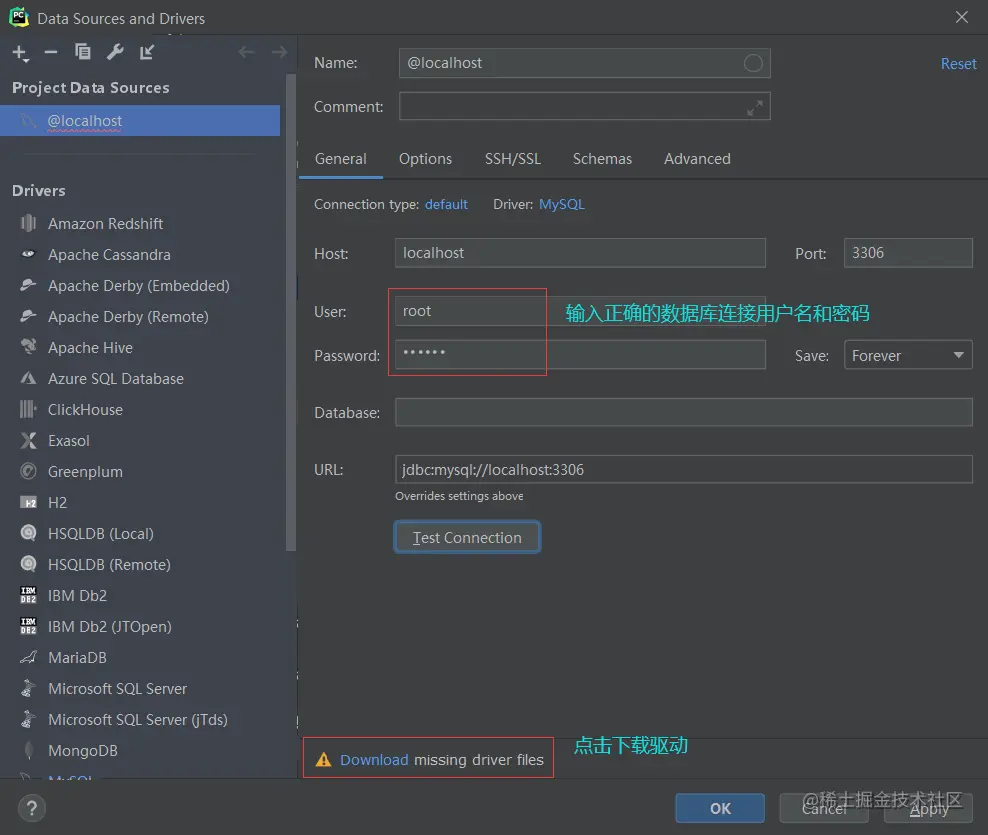Click IBM Db2 (JTOpen) driver icon
Image resolution: width=988 pixels, height=835 pixels.
(28, 626)
